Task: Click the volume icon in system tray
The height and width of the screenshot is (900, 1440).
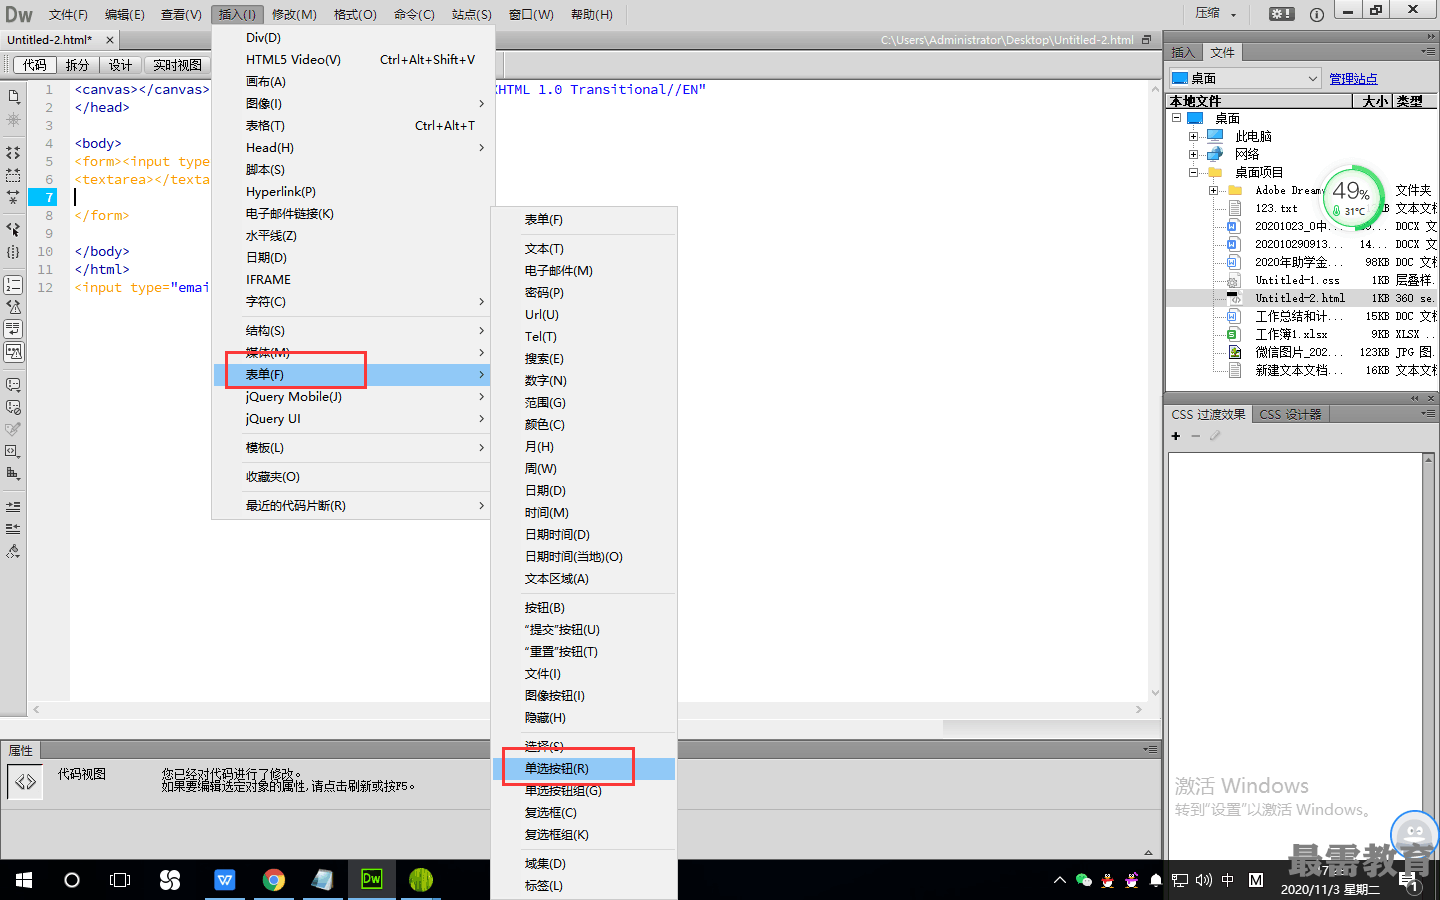Action: click(x=1203, y=880)
